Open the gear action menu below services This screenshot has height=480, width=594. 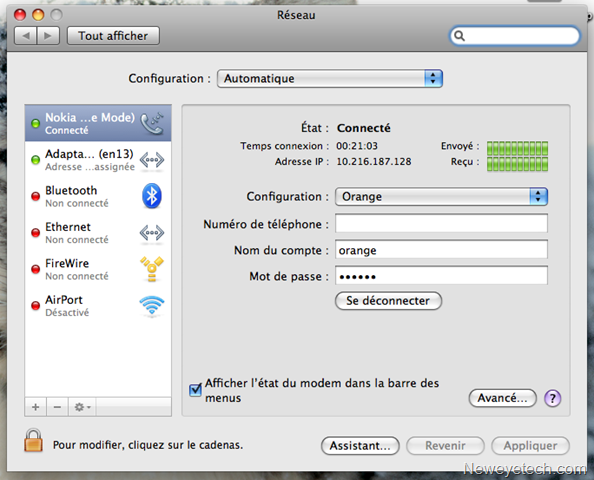tap(82, 407)
